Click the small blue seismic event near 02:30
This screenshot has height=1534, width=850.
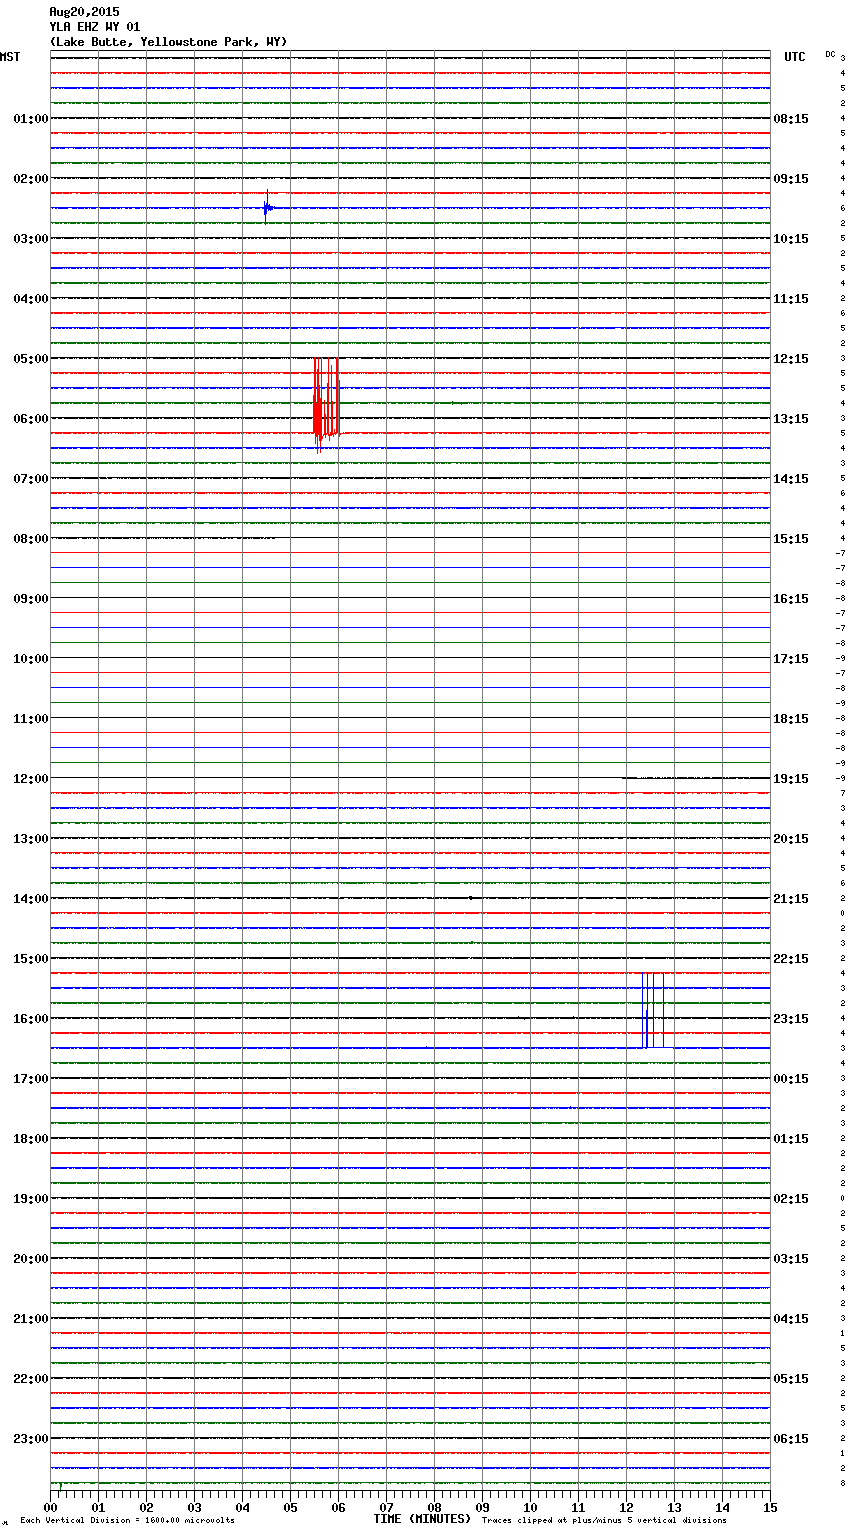pos(267,207)
